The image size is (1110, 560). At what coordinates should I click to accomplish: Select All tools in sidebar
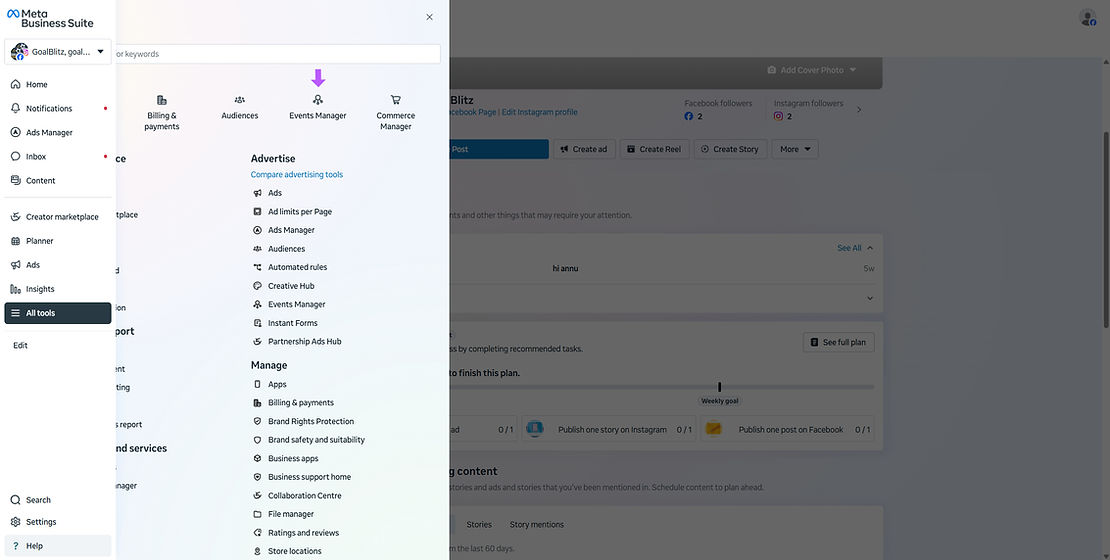click(x=57, y=313)
